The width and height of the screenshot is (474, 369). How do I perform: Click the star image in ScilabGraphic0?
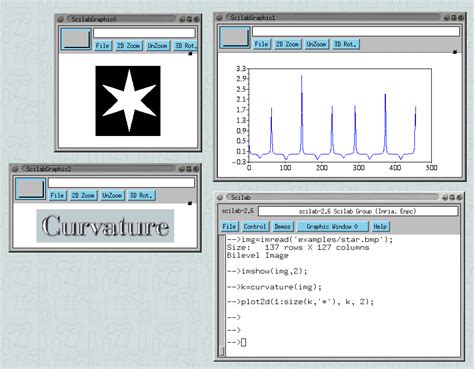pyautogui.click(x=128, y=101)
